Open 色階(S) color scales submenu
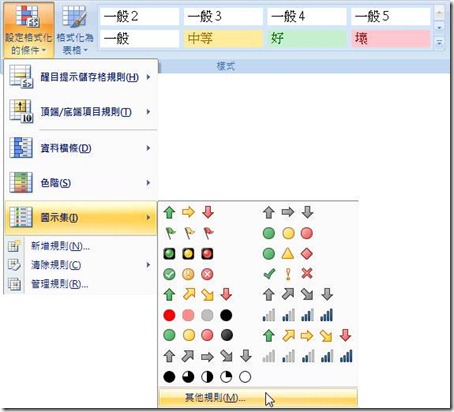This screenshot has width=454, height=412. tap(81, 183)
